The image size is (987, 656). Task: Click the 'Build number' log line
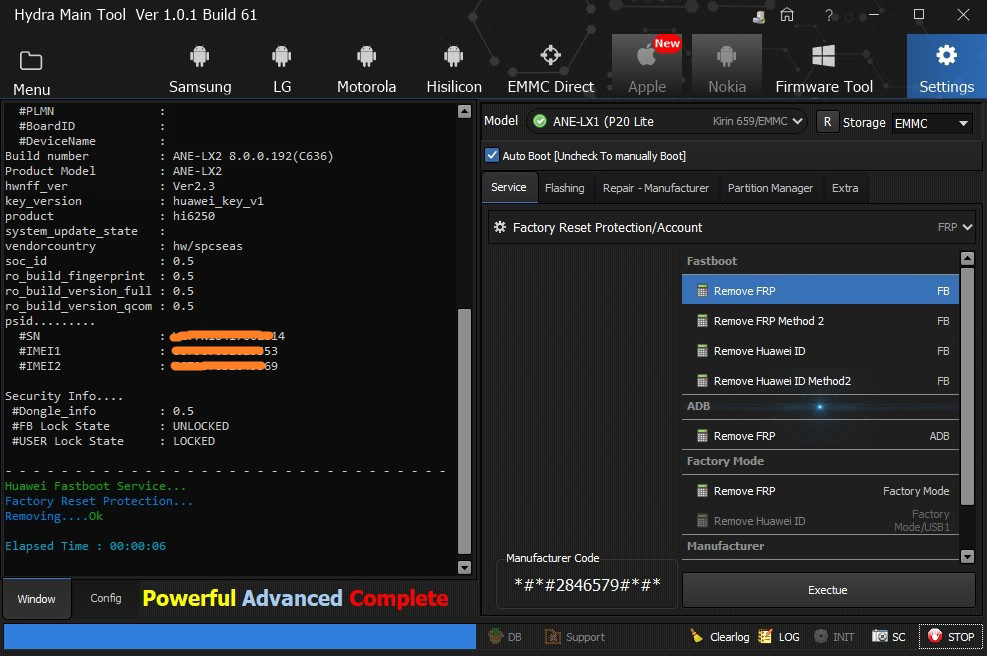pos(169,156)
